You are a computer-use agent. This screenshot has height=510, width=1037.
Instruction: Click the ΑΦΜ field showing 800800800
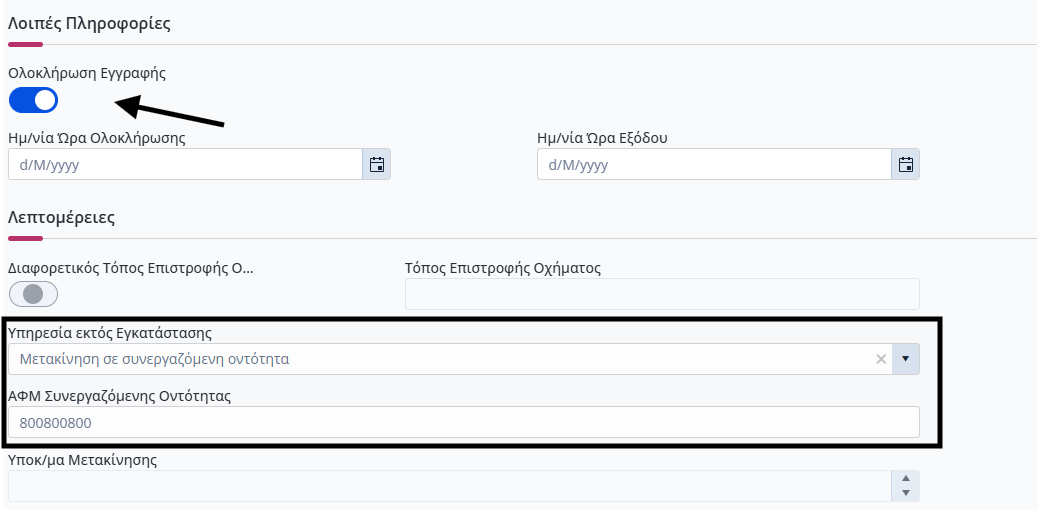coord(464,422)
